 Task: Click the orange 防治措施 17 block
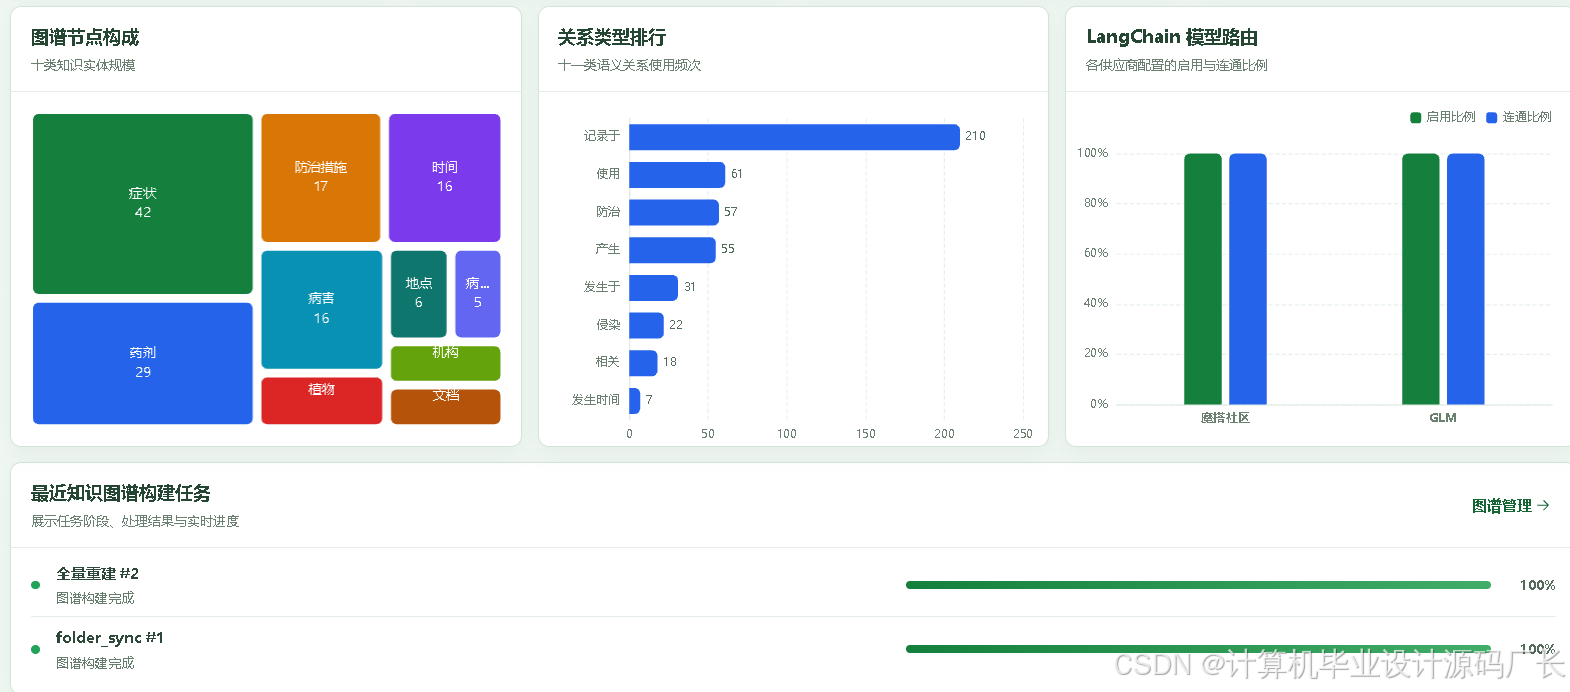(x=321, y=178)
